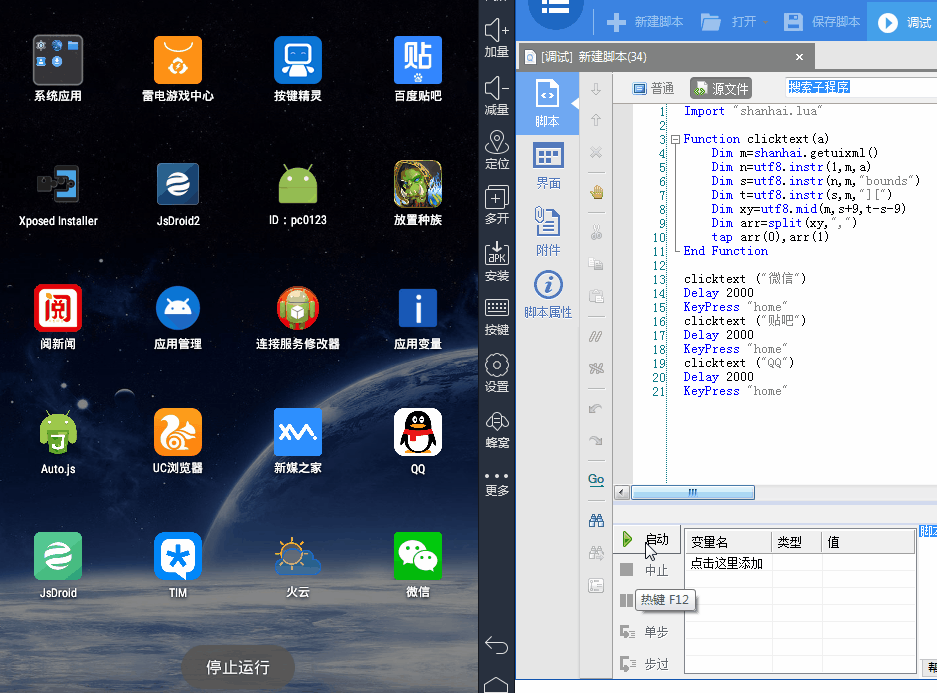Click 保存脚本 save script button
This screenshot has width=937, height=693.
click(x=822, y=22)
